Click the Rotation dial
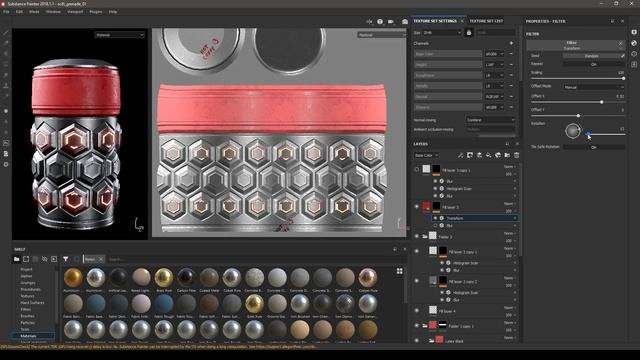 click(x=573, y=131)
